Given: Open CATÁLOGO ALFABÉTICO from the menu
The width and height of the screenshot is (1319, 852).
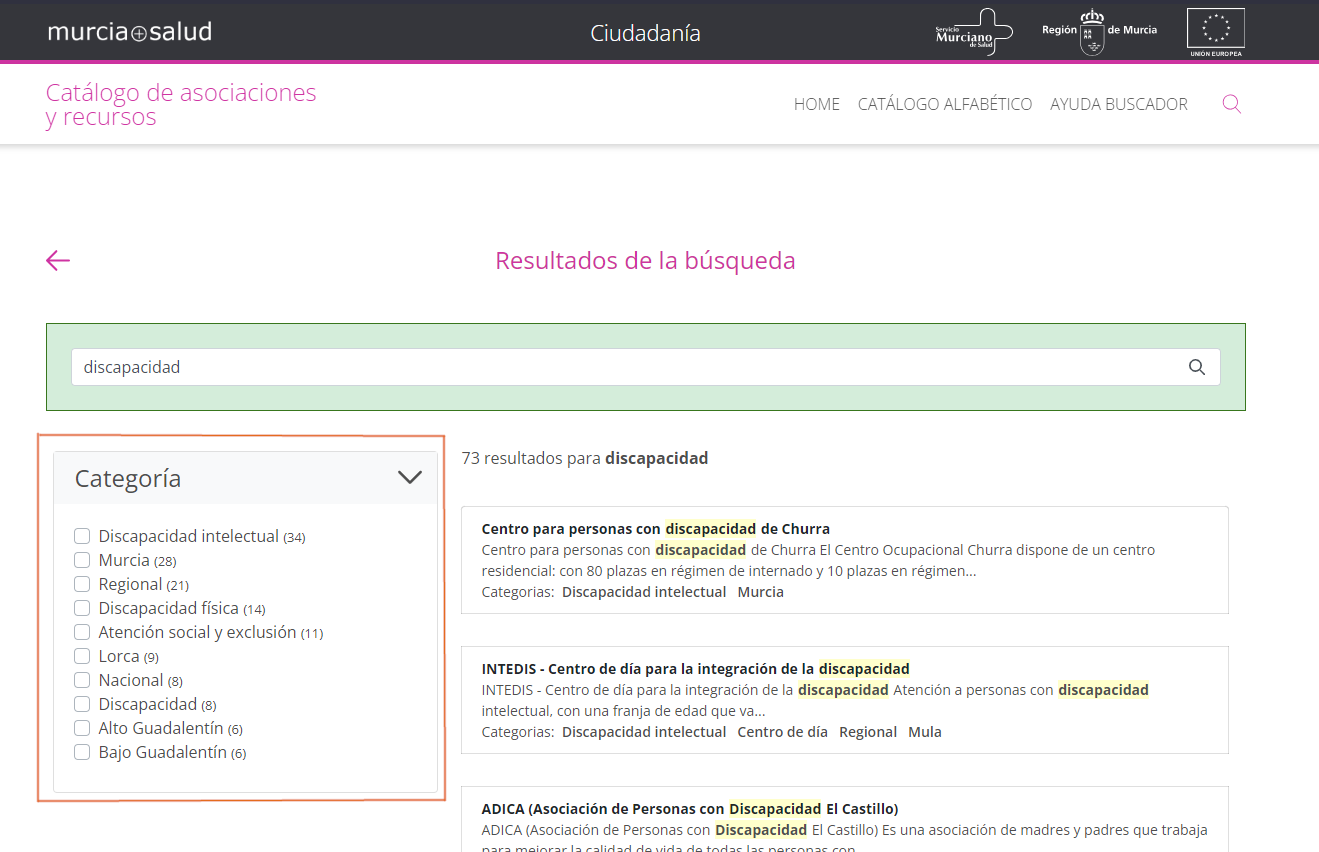Looking at the screenshot, I should (x=944, y=103).
